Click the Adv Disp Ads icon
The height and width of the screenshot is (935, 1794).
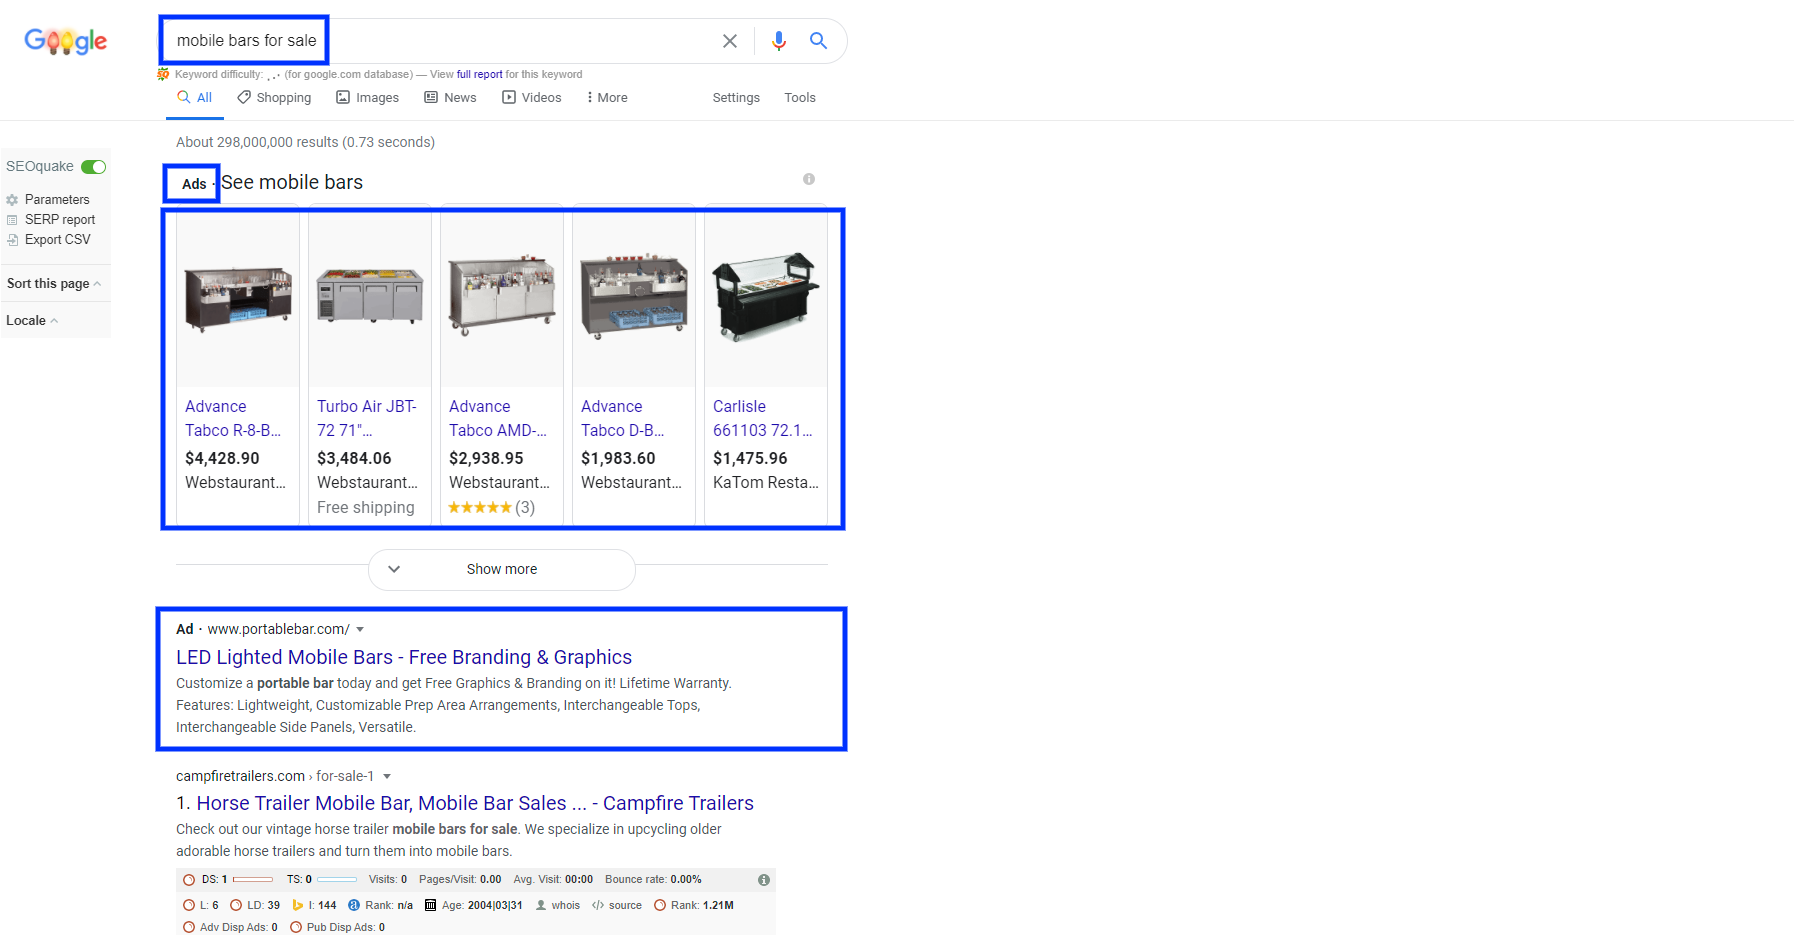coord(189,927)
